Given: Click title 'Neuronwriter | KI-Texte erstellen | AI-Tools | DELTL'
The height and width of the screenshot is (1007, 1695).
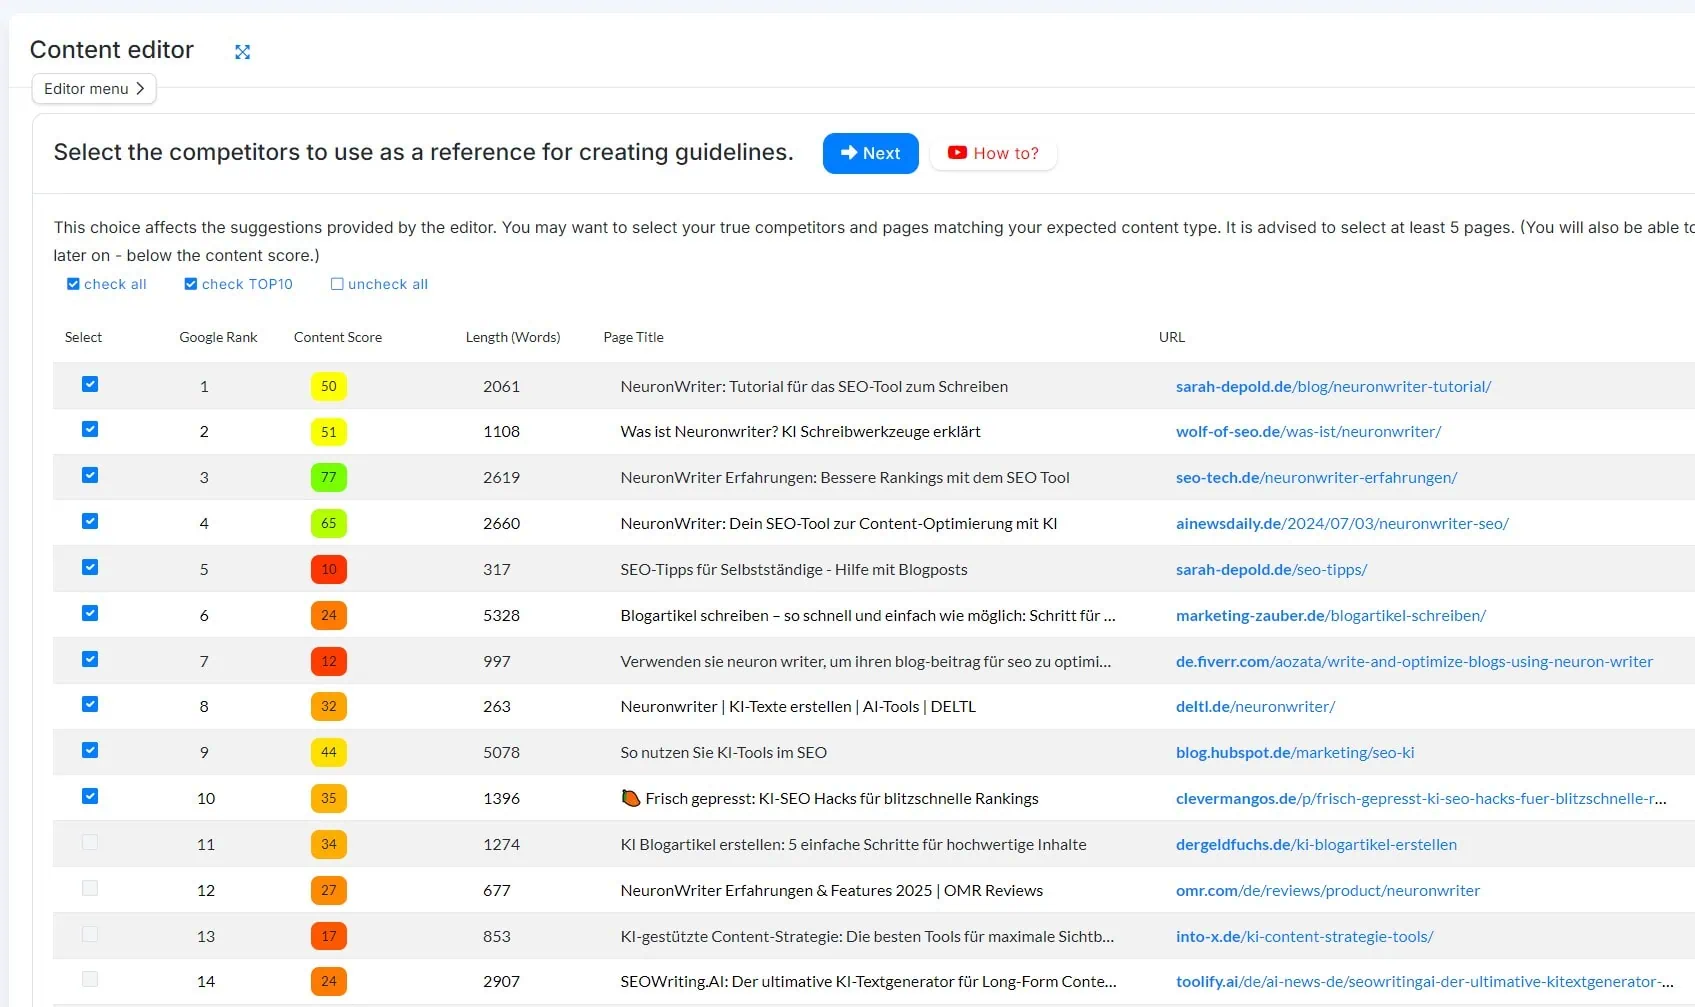Looking at the screenshot, I should [x=798, y=707].
